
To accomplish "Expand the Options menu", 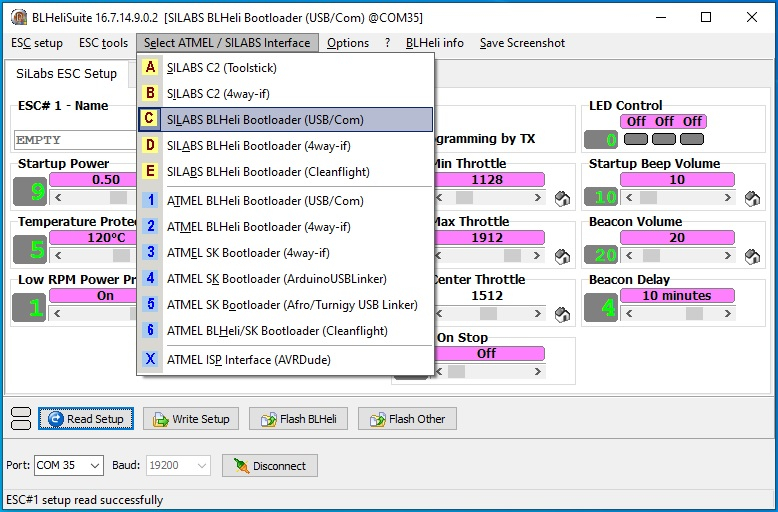I will (x=348, y=43).
